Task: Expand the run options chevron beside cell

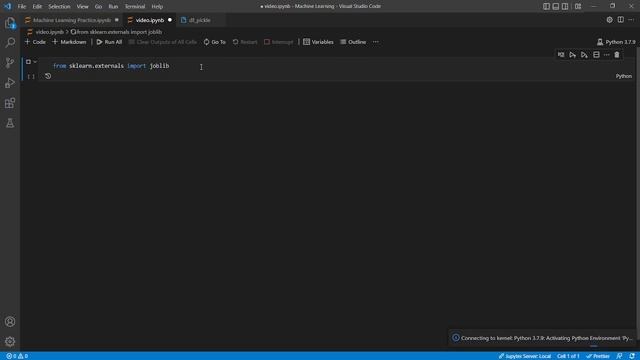Action: 35,62
